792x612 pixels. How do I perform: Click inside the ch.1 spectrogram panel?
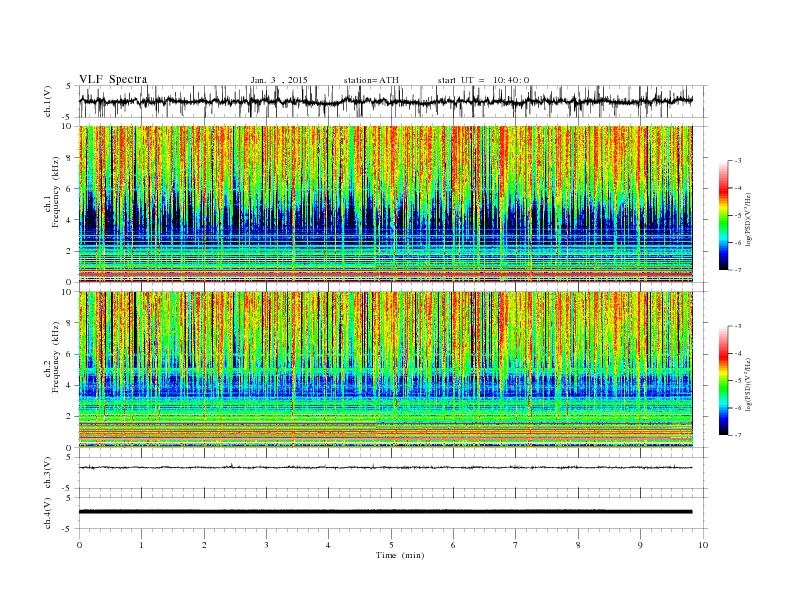(385, 204)
